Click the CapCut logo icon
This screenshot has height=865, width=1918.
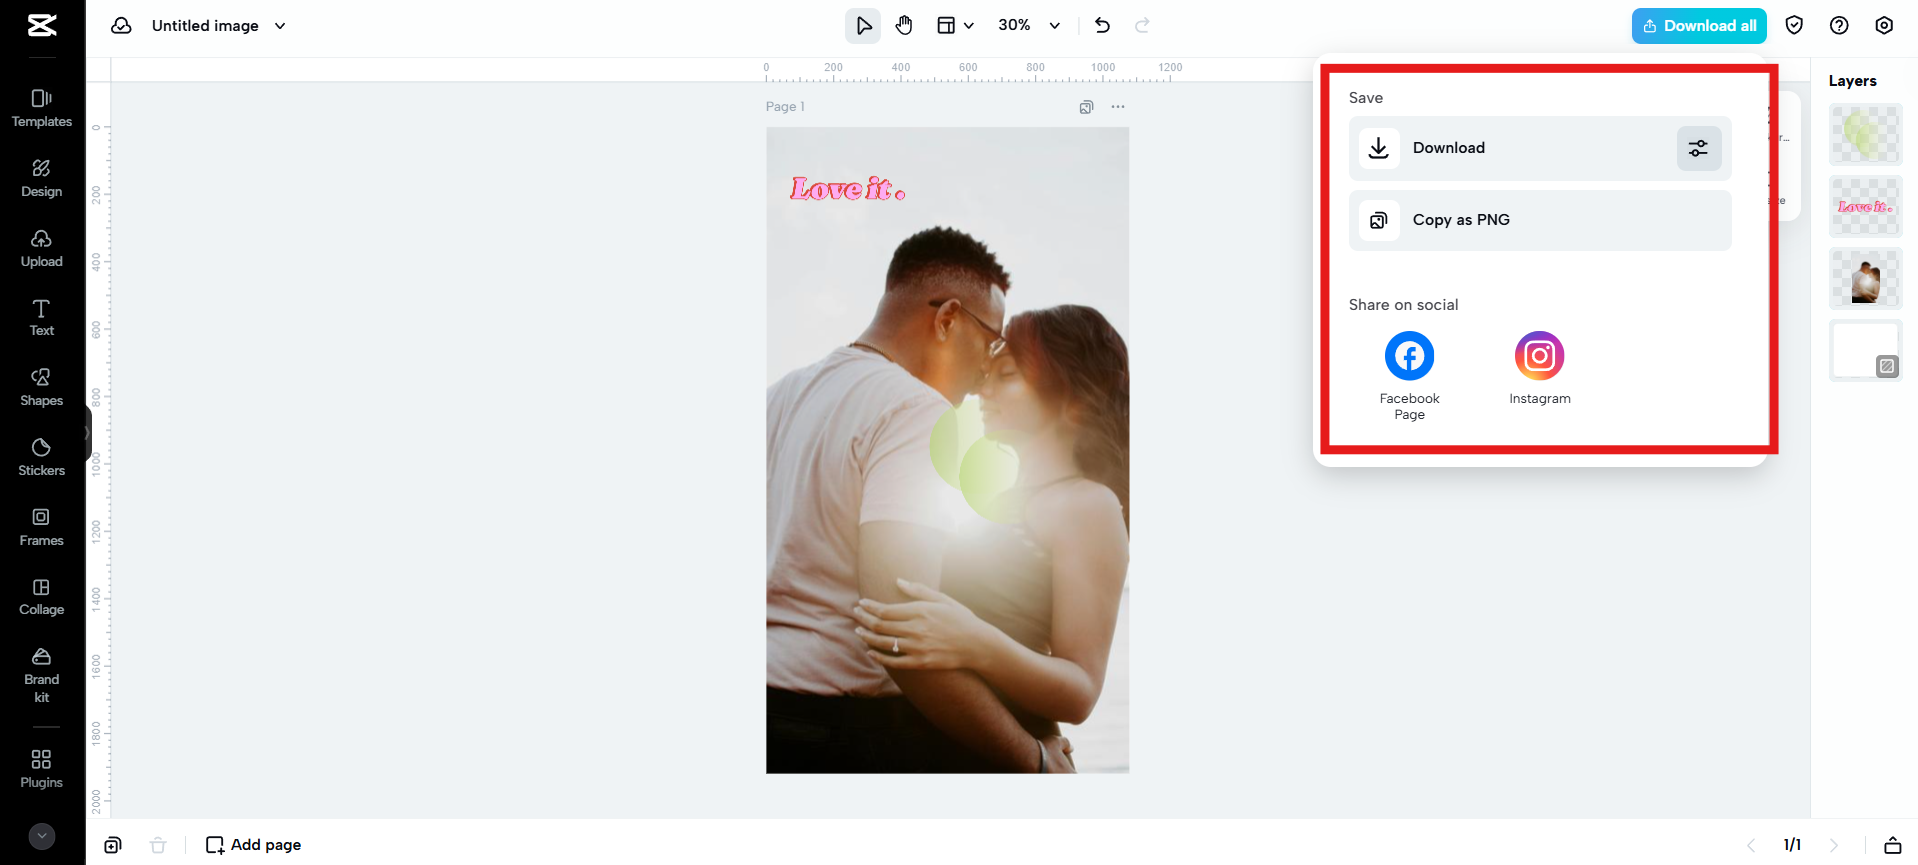42,25
